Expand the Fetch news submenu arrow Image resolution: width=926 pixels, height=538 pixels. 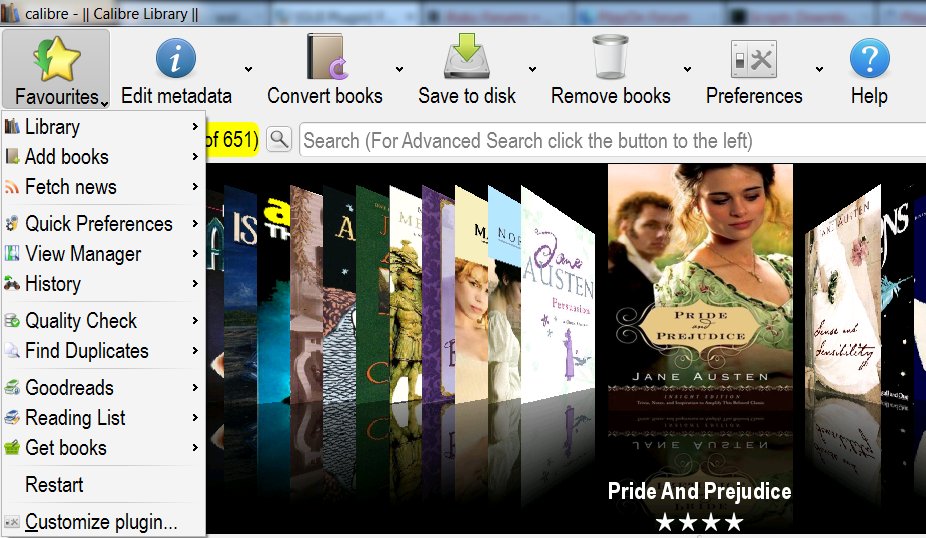pos(195,187)
